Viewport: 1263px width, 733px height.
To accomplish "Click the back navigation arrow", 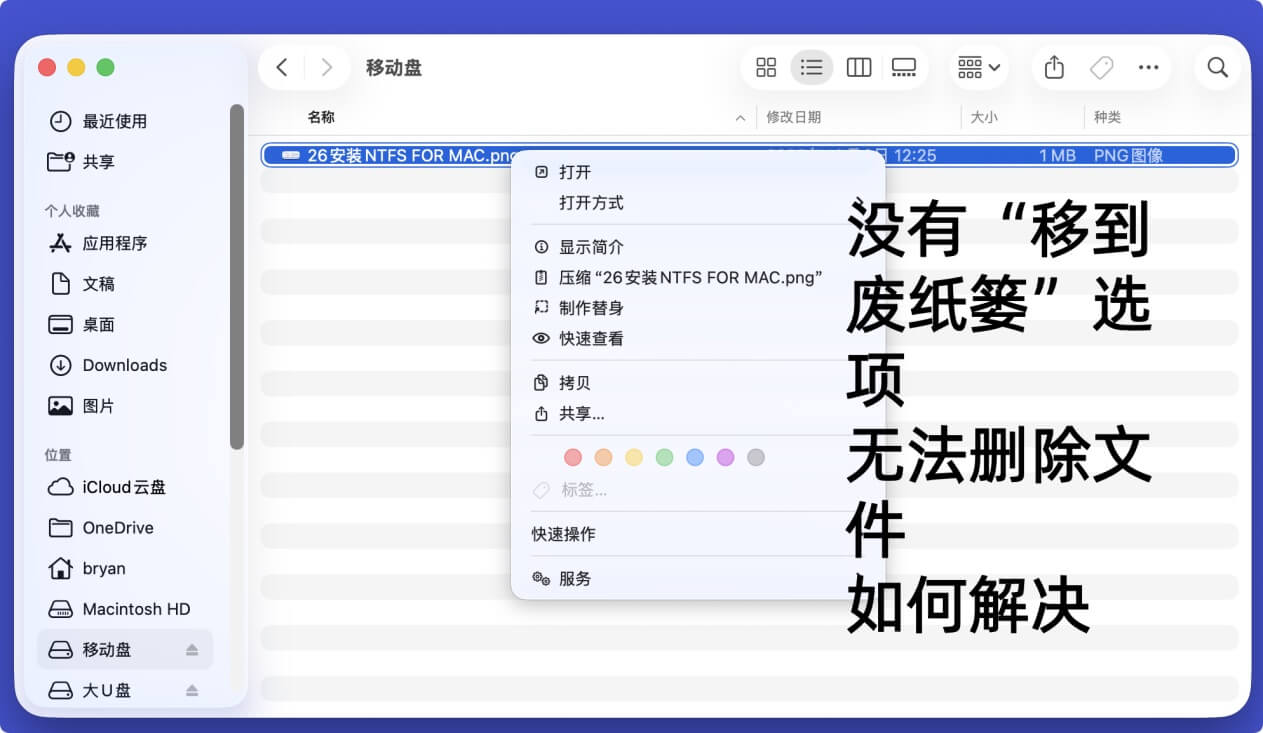I will (x=281, y=67).
